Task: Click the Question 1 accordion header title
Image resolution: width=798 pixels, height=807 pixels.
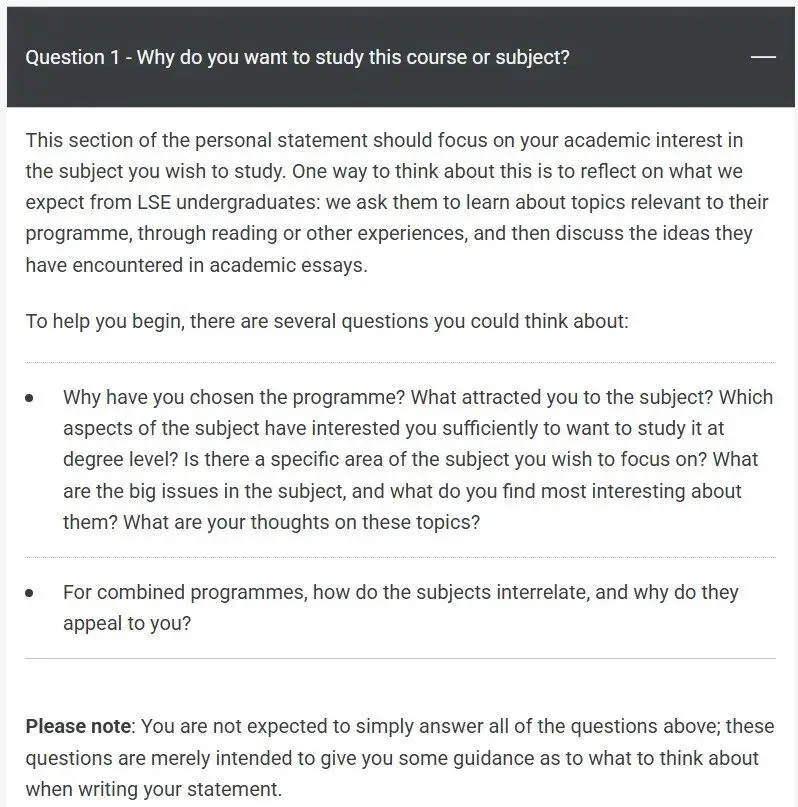Action: point(297,57)
